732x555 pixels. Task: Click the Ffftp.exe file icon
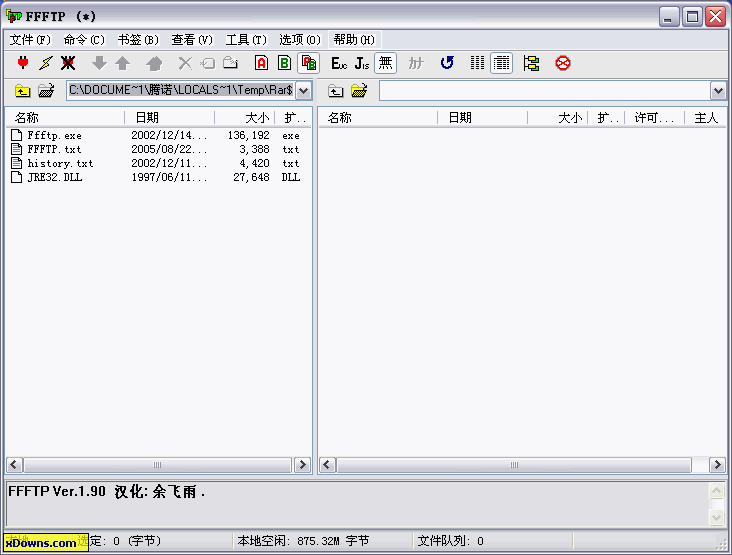[x=17, y=135]
